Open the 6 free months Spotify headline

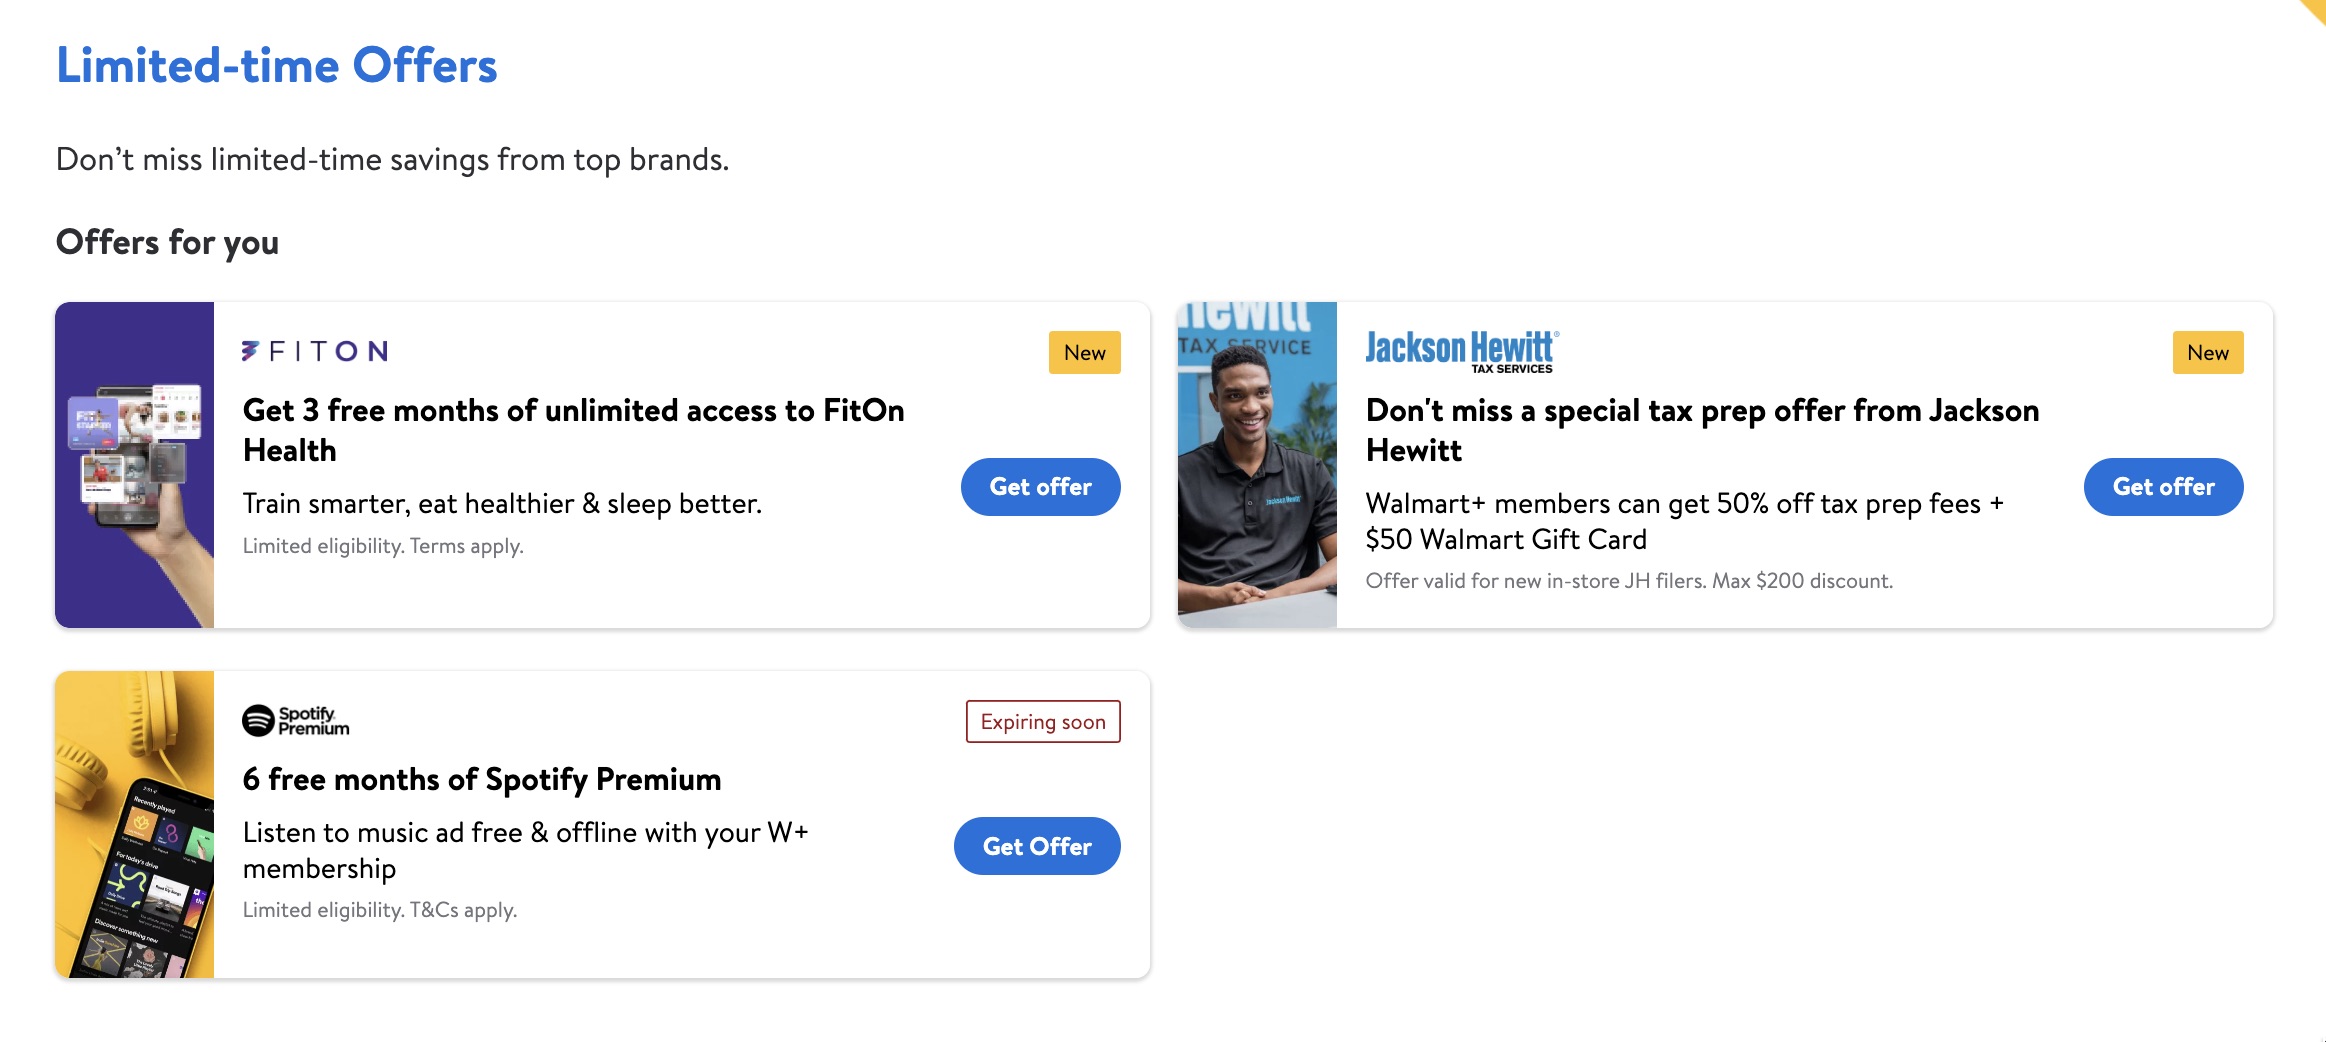[x=481, y=779]
